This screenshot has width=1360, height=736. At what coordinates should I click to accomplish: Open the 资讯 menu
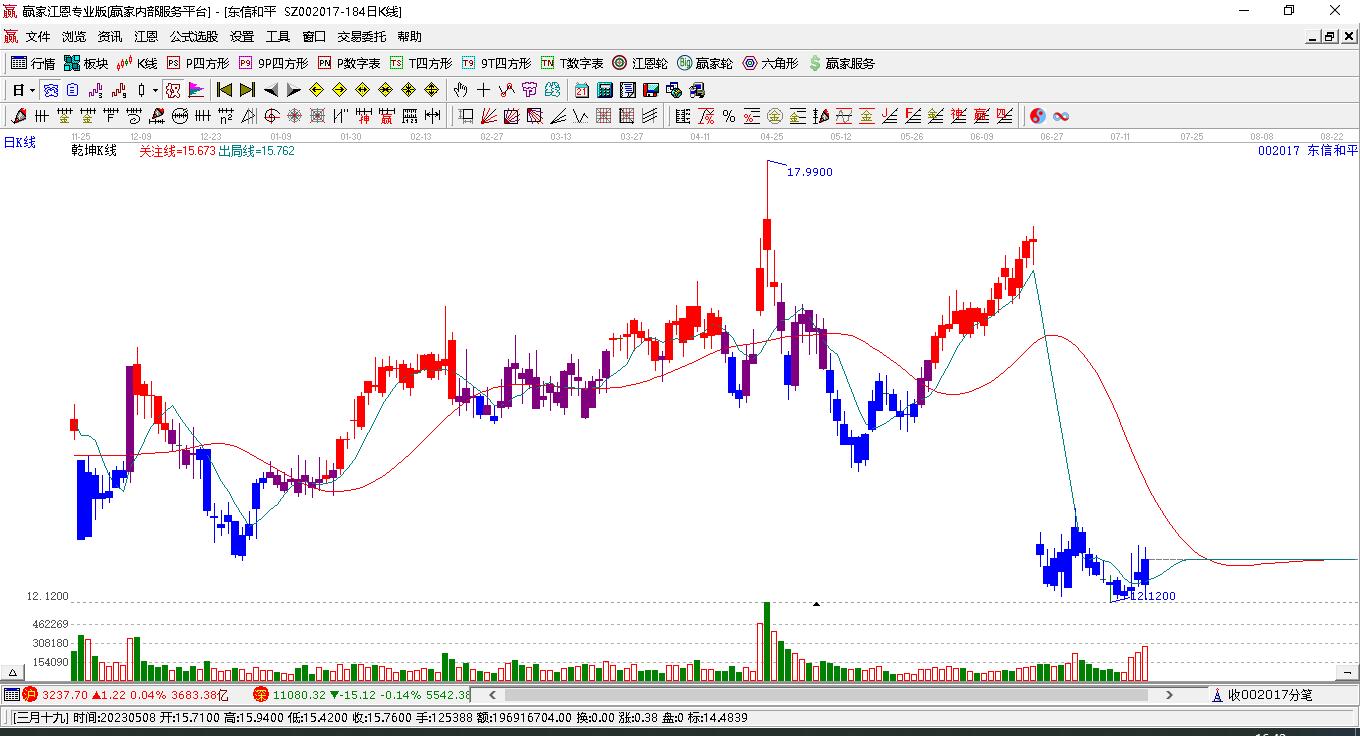110,37
